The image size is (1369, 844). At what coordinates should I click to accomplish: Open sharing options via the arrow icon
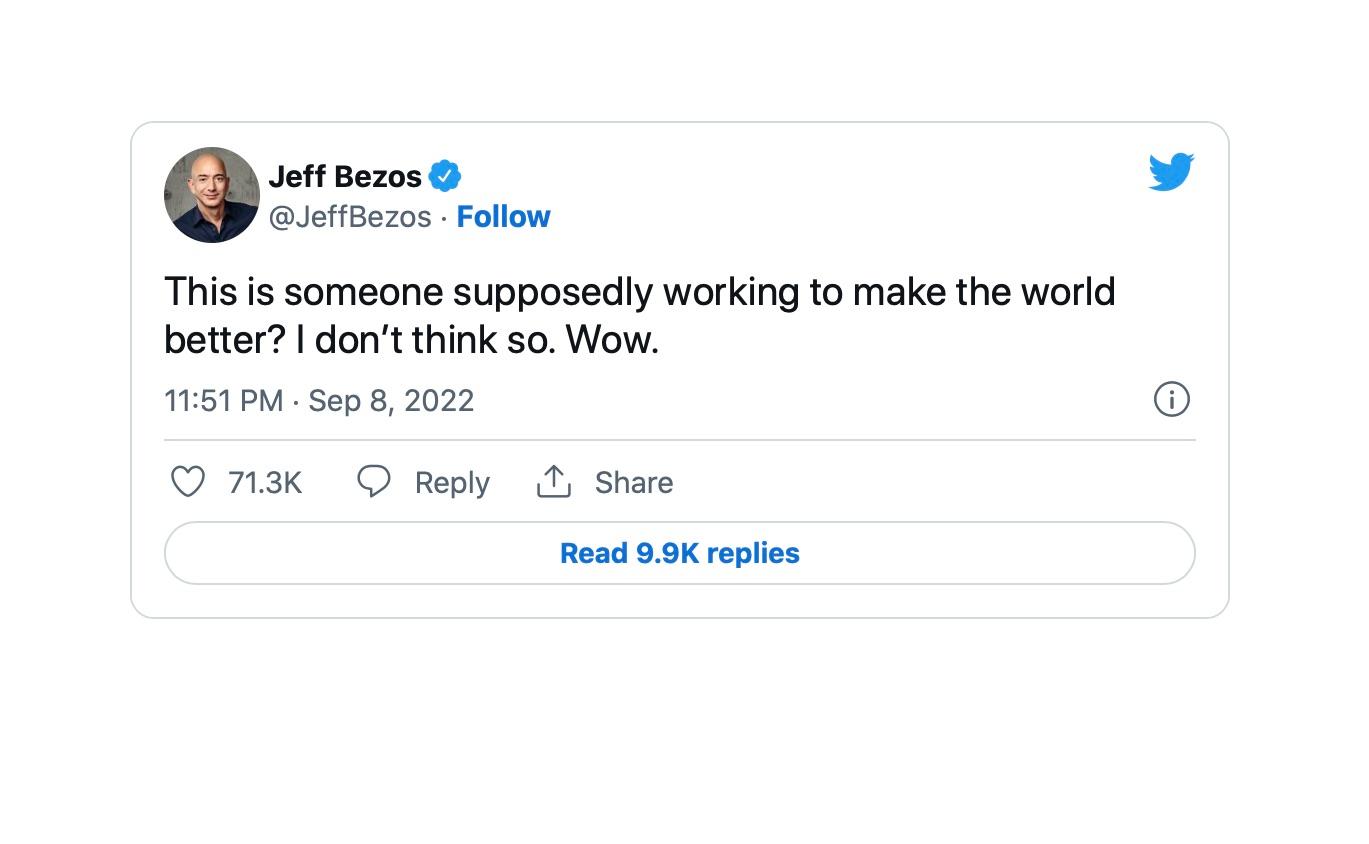(554, 481)
